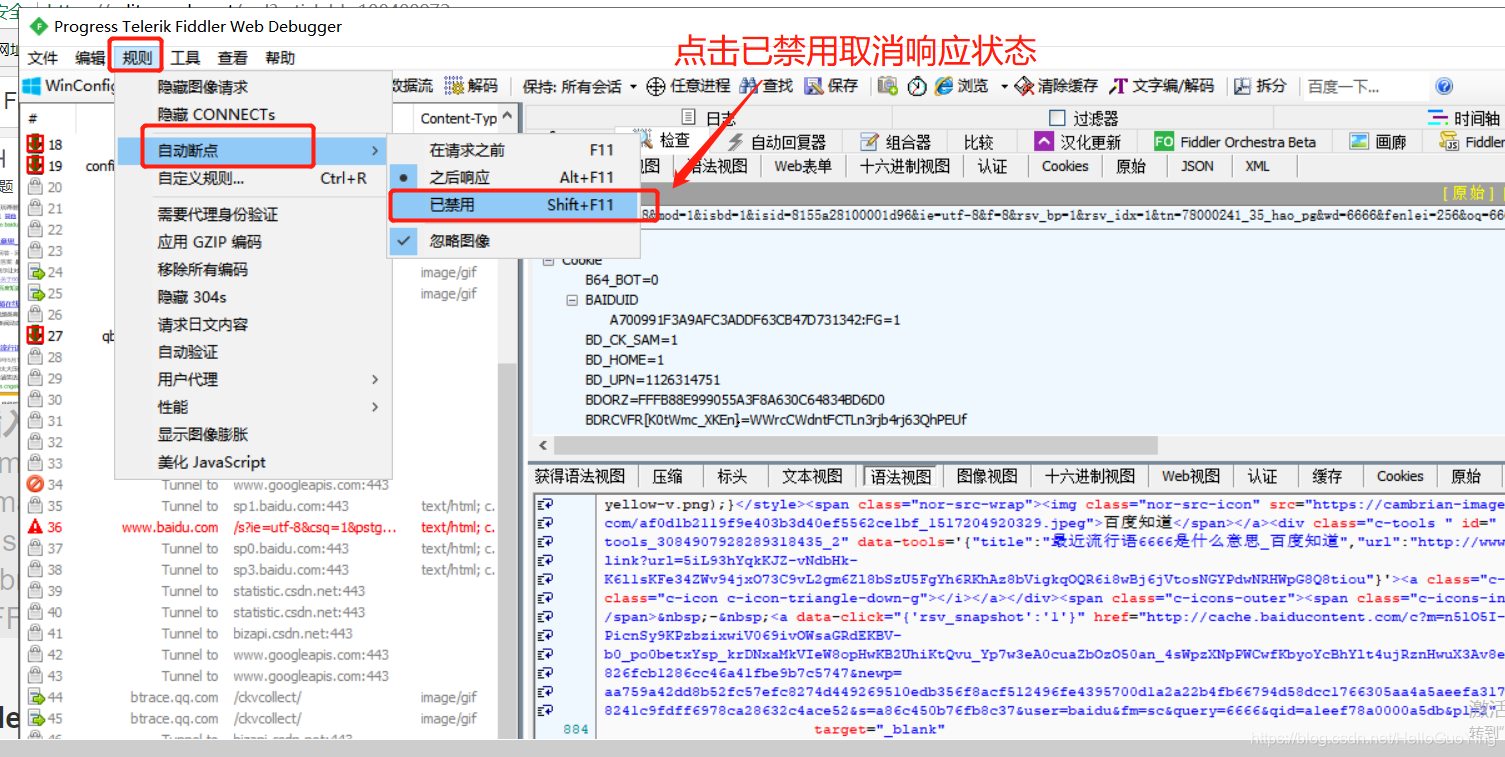Switch to response ImageView (图像视图) tab
This screenshot has width=1505, height=757.
click(986, 476)
